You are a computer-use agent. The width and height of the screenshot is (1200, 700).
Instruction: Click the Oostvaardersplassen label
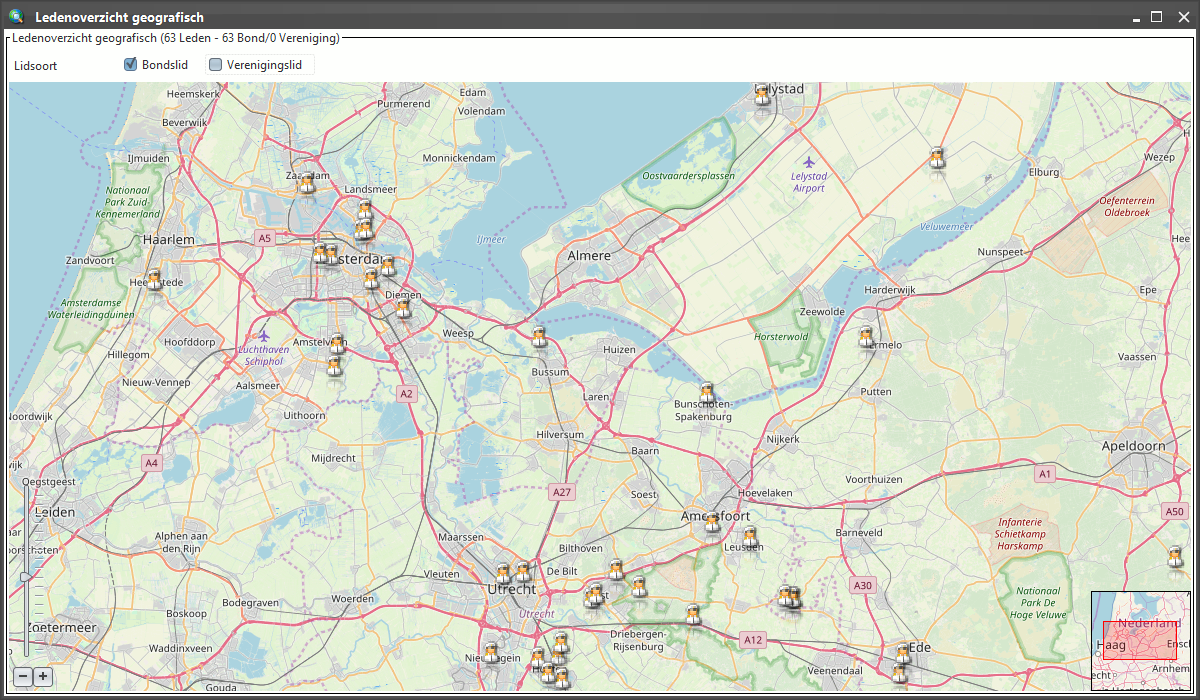688,176
